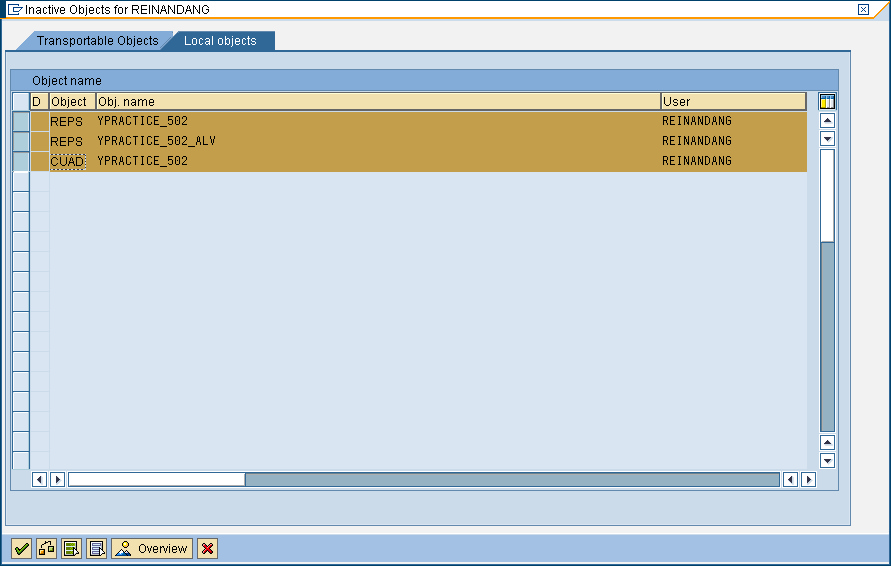
Task: Toggle row selector for YPRACTICE_502_ALV
Action: click(x=21, y=141)
